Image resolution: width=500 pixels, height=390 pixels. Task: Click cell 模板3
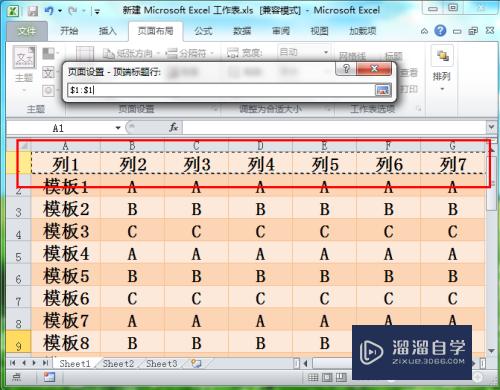click(66, 231)
